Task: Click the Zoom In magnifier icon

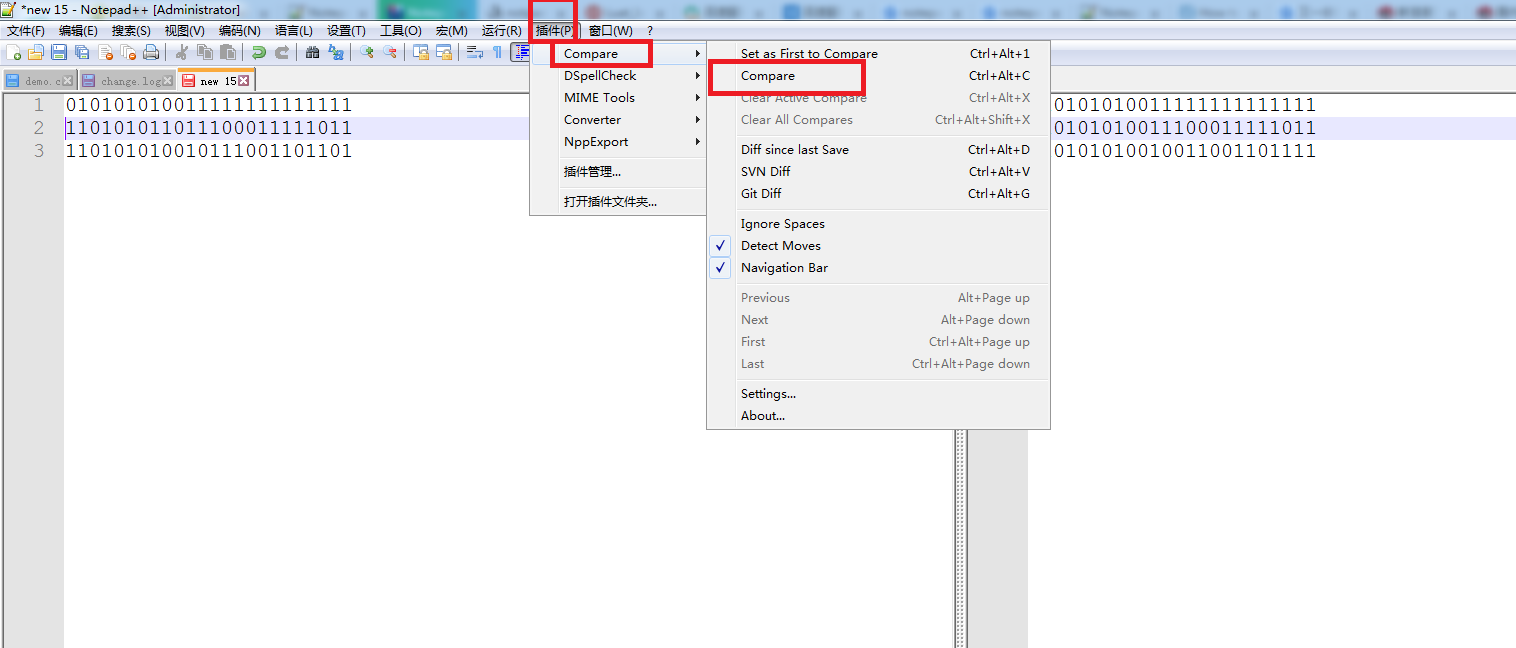Action: 367,53
